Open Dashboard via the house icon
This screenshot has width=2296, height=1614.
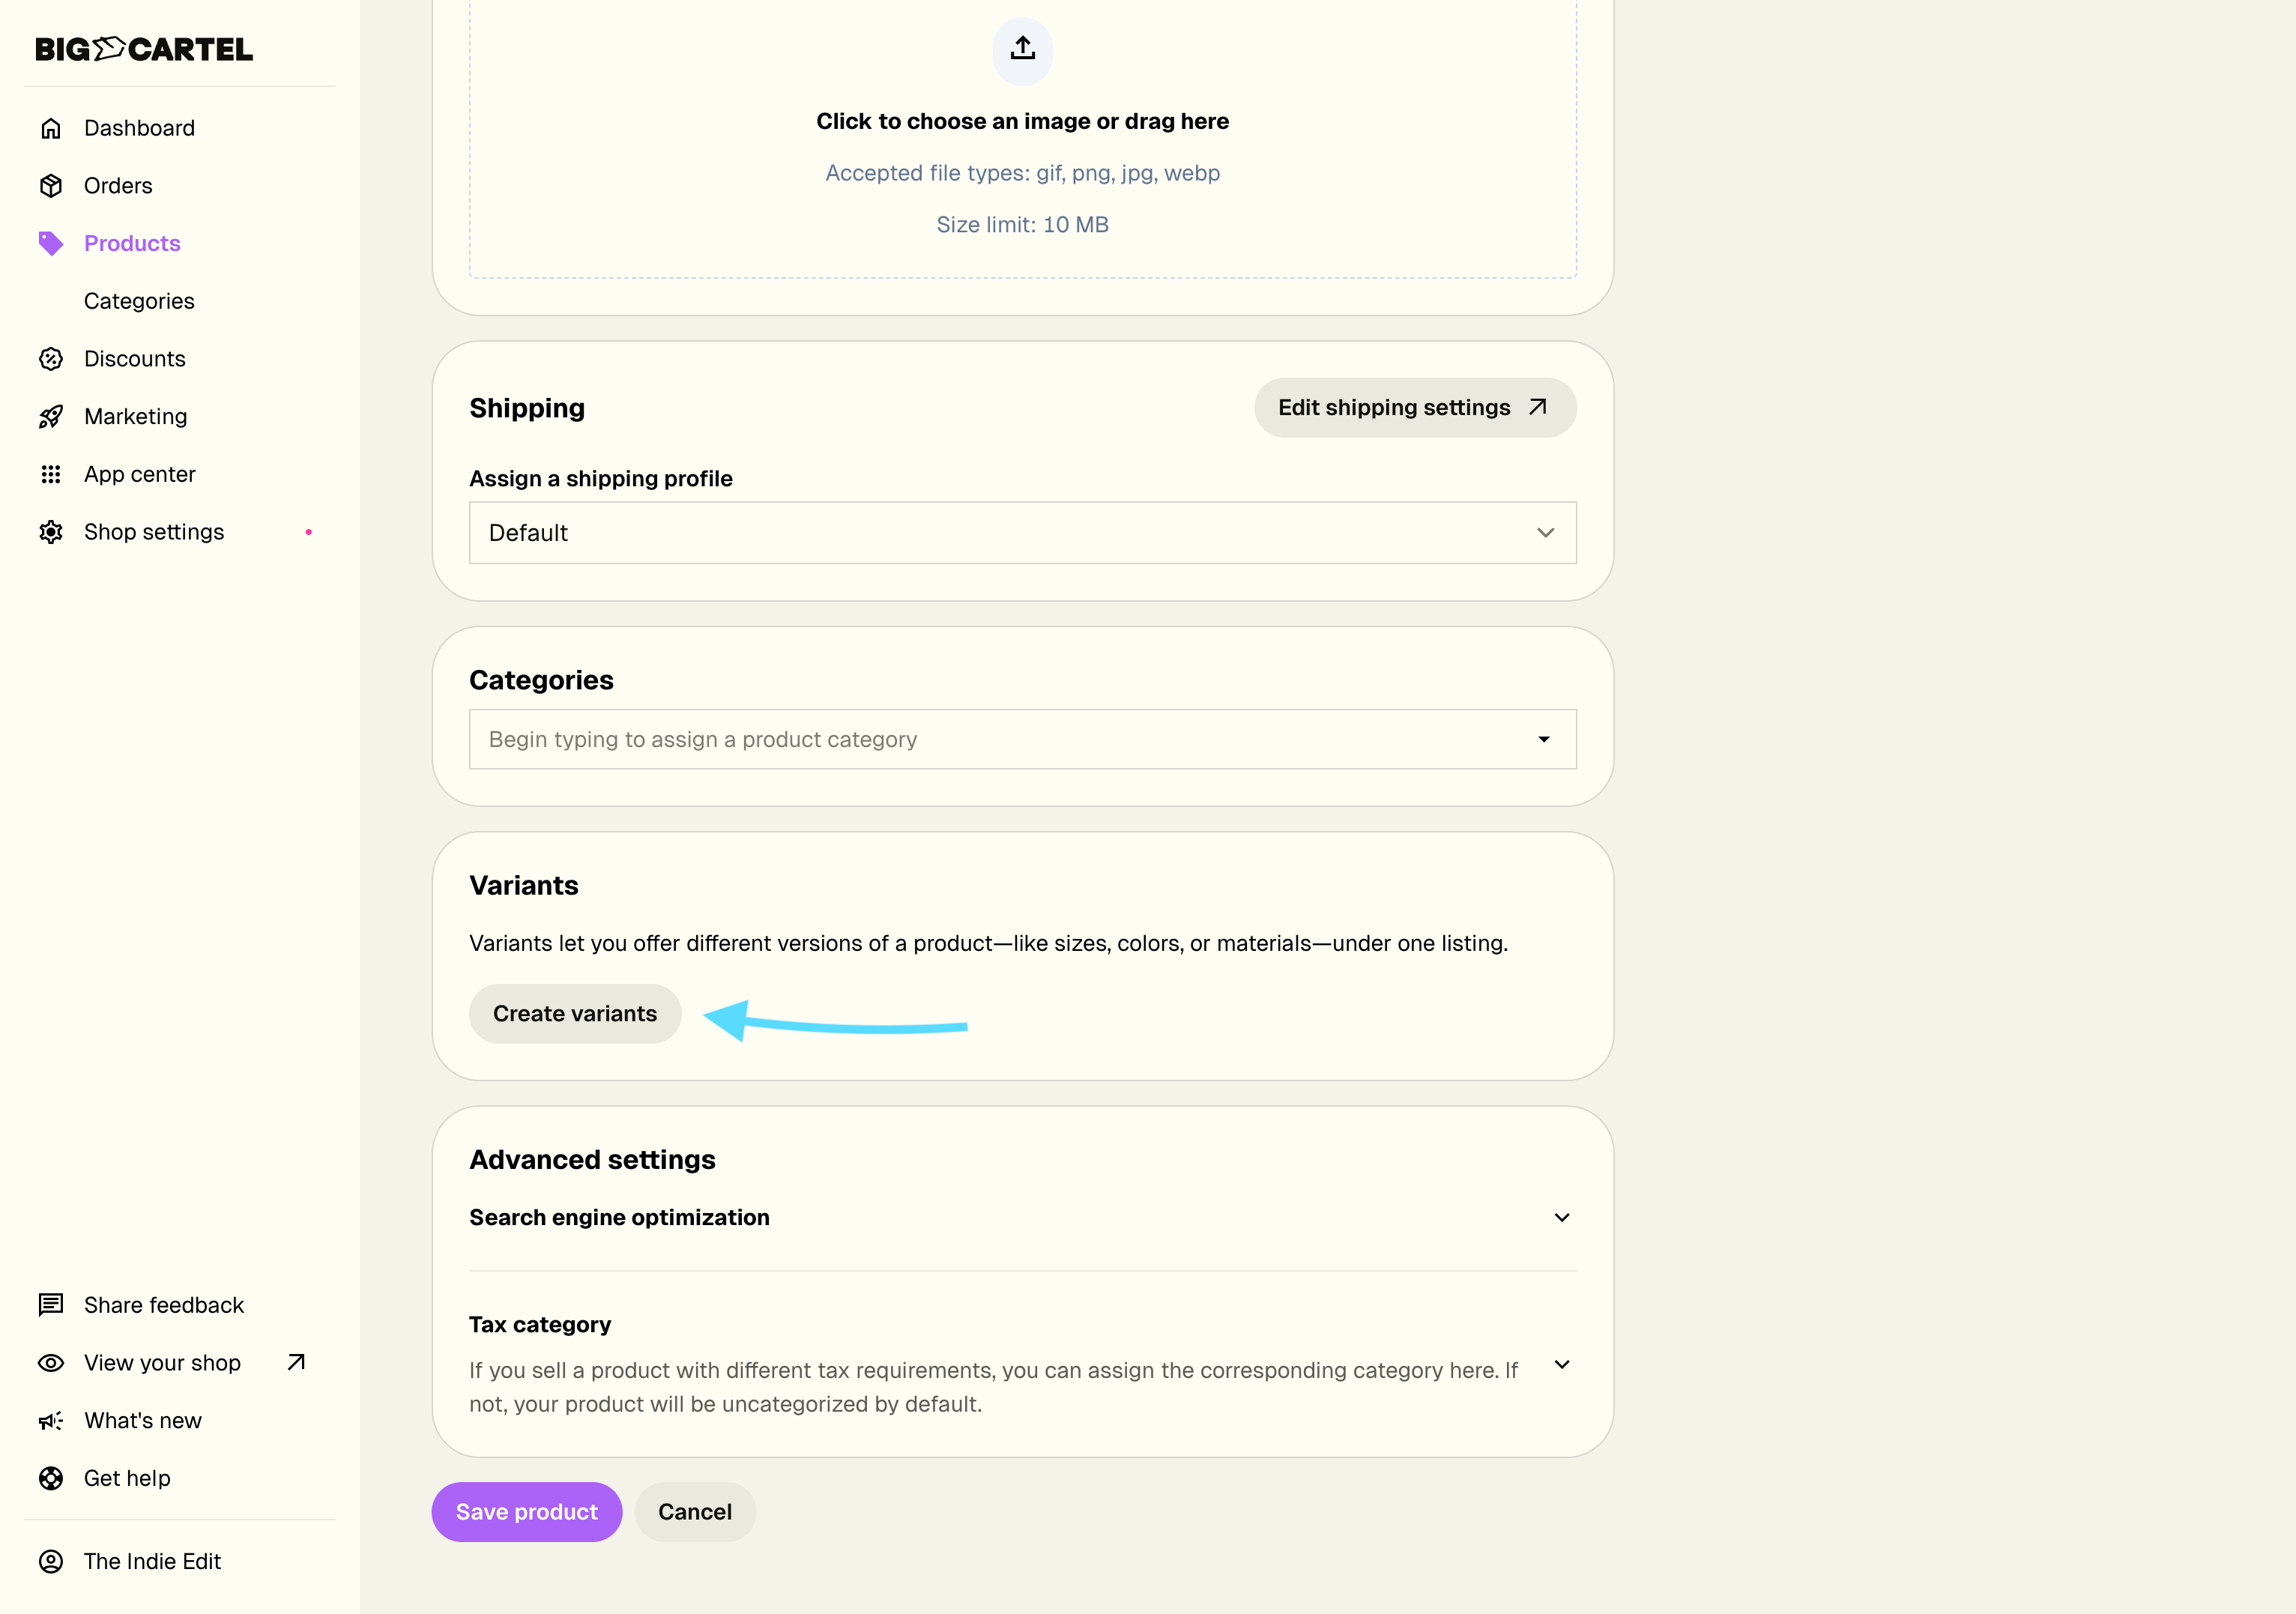click(51, 128)
